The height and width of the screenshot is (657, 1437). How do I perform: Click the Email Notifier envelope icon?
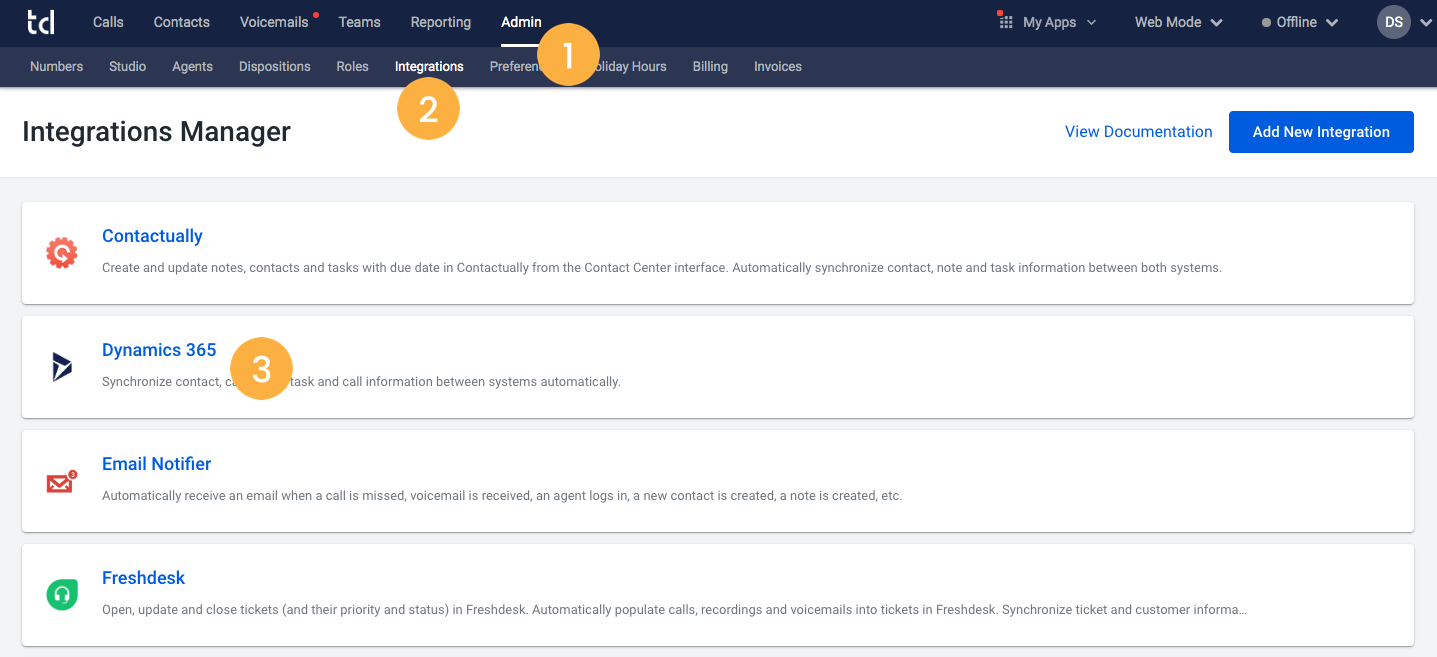tap(60, 481)
